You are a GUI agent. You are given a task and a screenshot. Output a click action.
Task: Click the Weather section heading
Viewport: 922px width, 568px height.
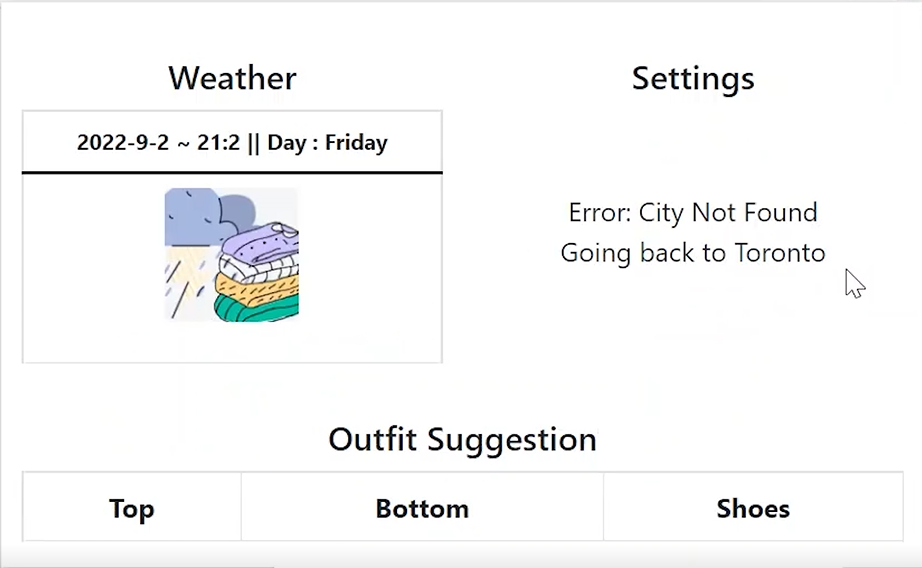232,78
